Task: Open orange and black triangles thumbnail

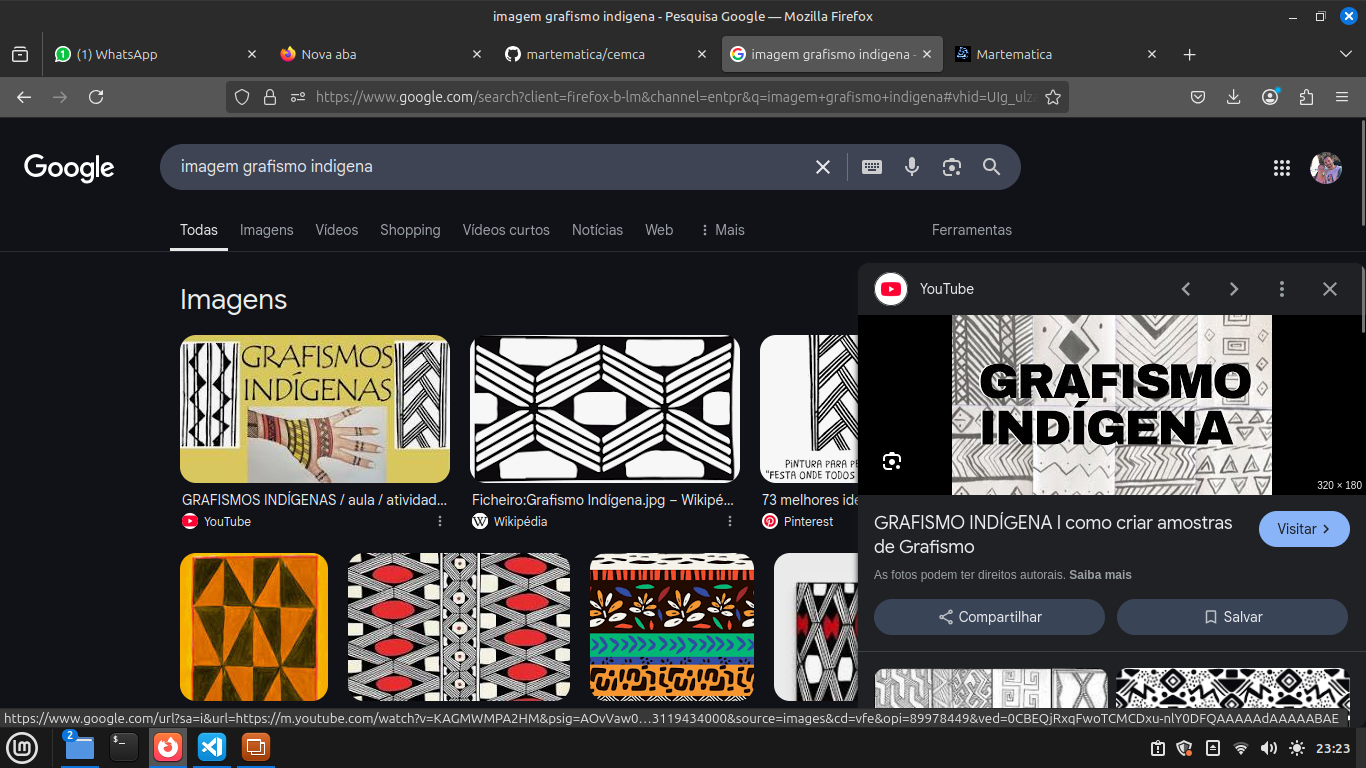Action: coord(254,627)
